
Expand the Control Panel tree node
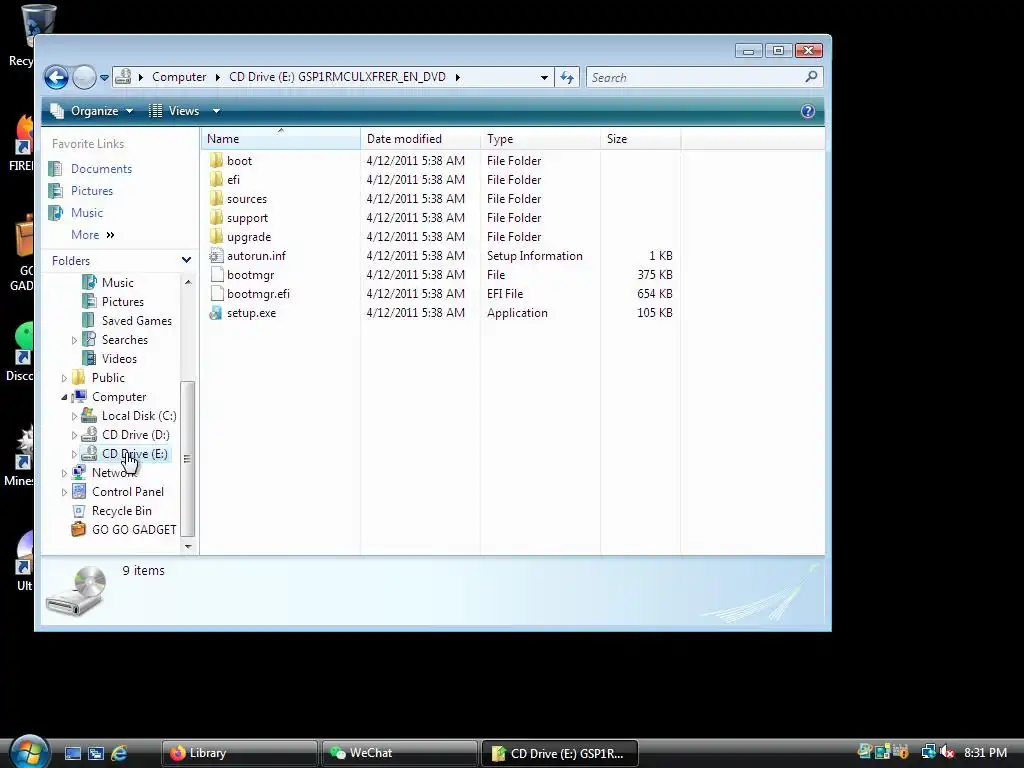point(64,492)
